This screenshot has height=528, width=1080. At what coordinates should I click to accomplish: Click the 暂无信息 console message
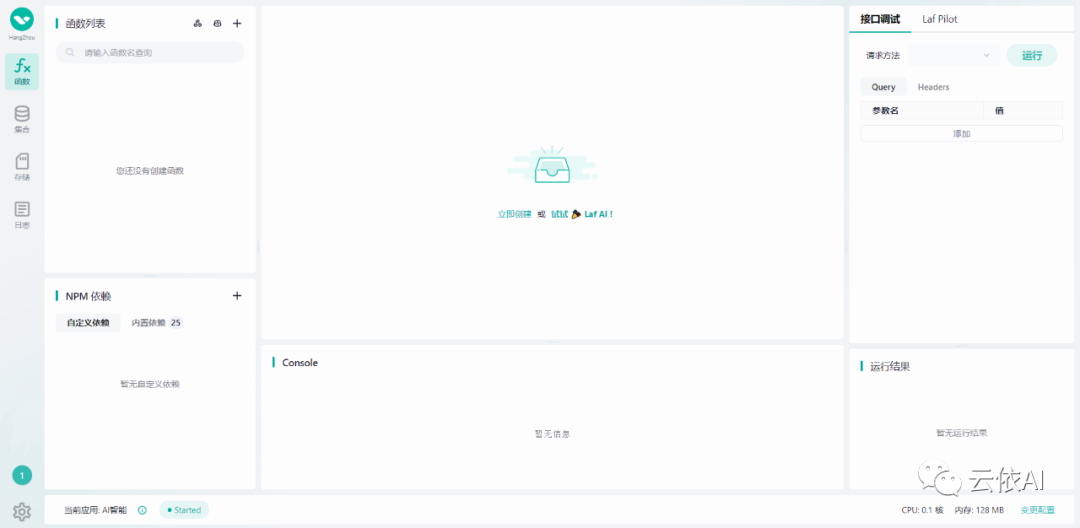[552, 434]
